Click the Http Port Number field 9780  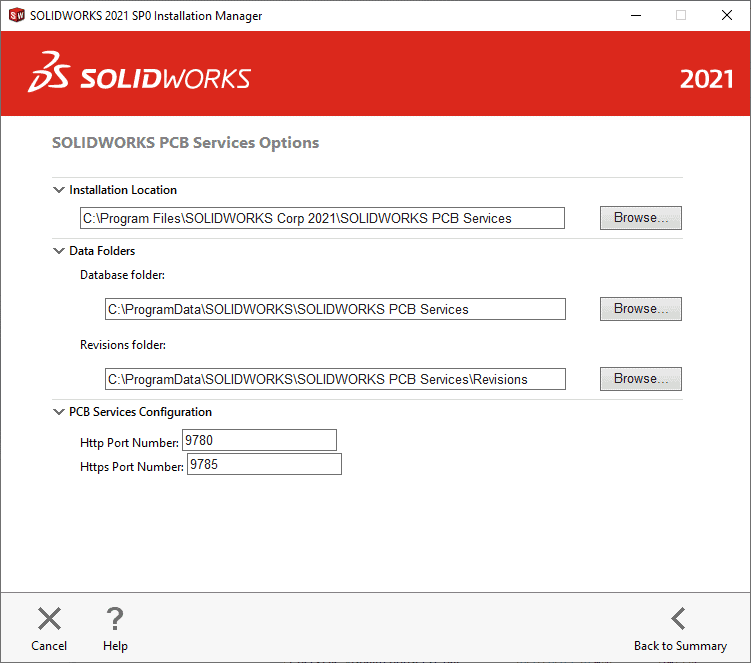coord(259,440)
